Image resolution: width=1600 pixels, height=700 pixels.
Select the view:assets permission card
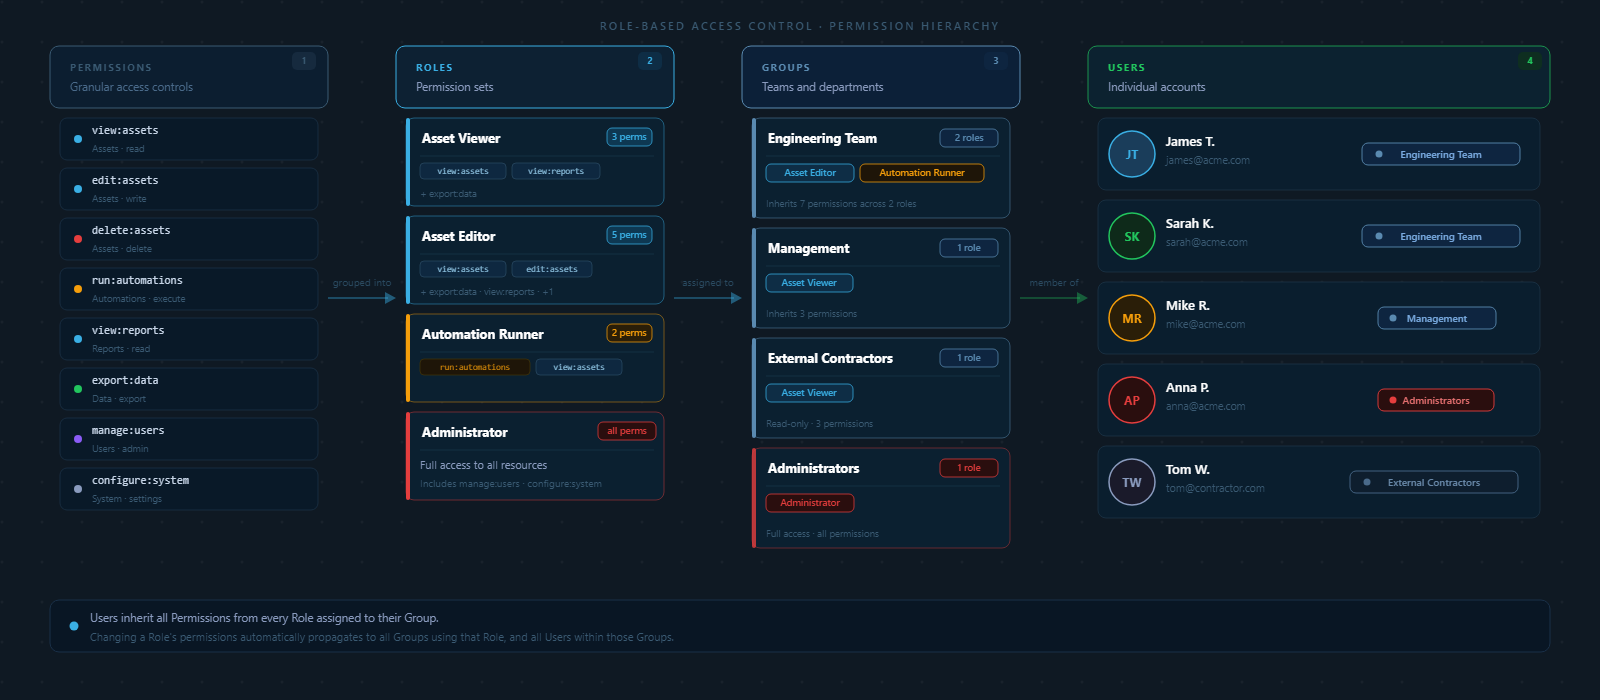(189, 139)
